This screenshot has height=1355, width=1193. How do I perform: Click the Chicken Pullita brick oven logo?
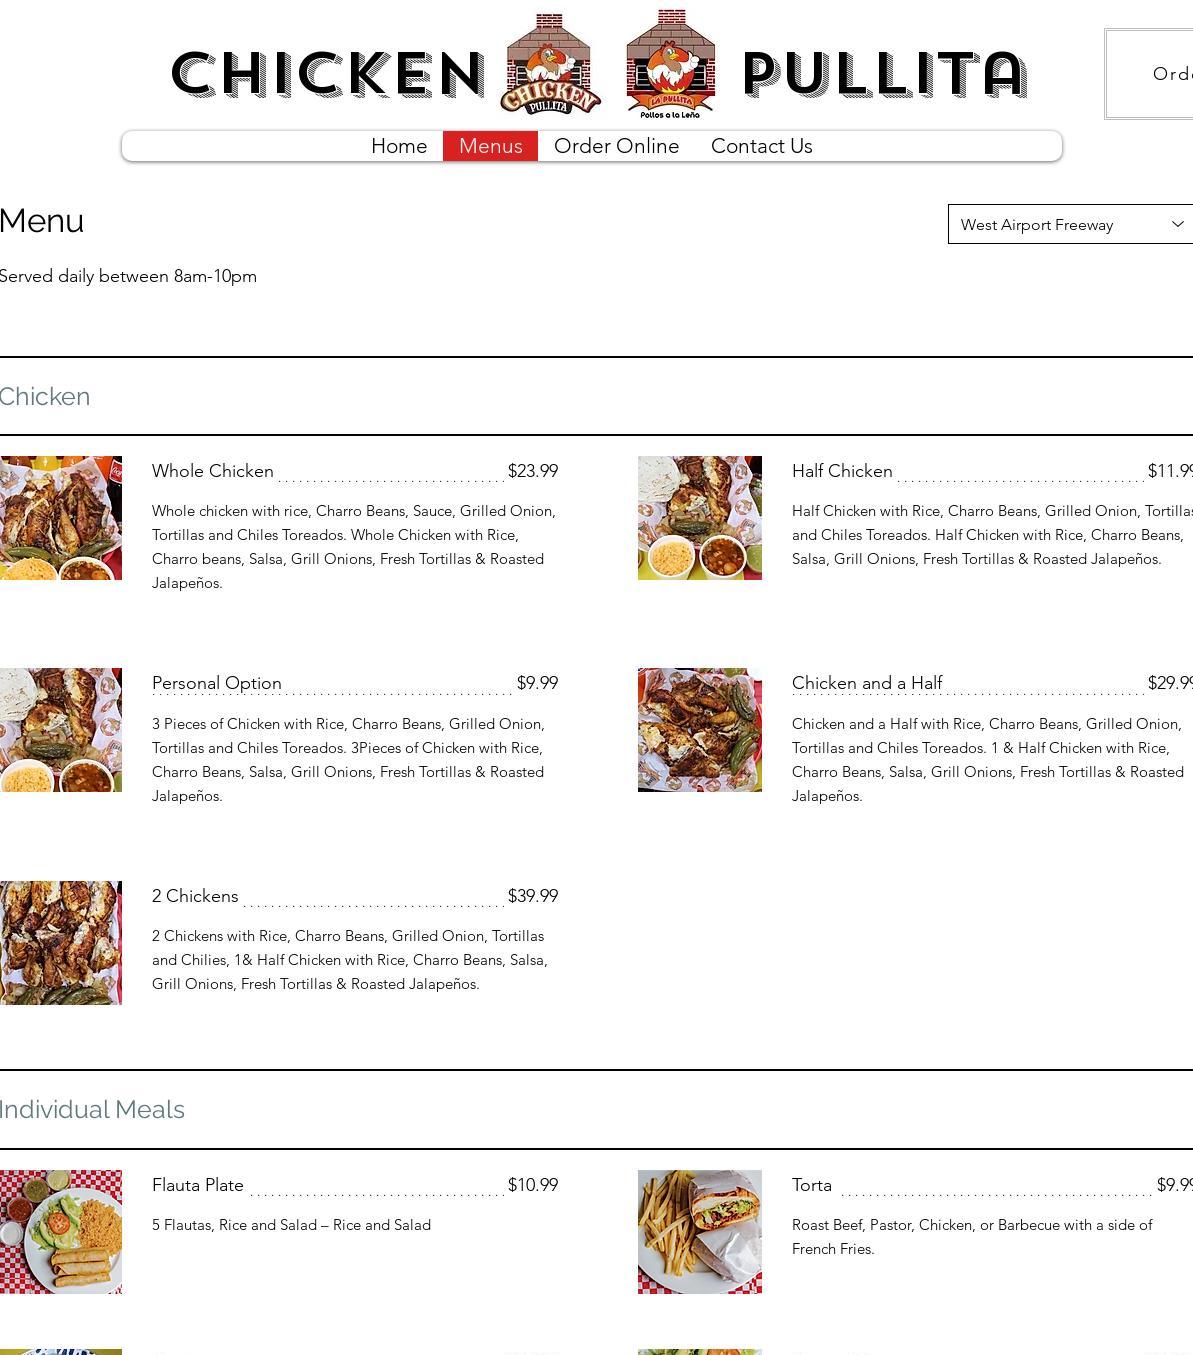[550, 64]
